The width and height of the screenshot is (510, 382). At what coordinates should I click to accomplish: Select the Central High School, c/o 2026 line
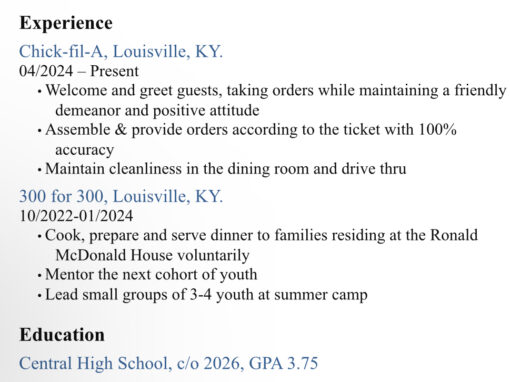[169, 363]
